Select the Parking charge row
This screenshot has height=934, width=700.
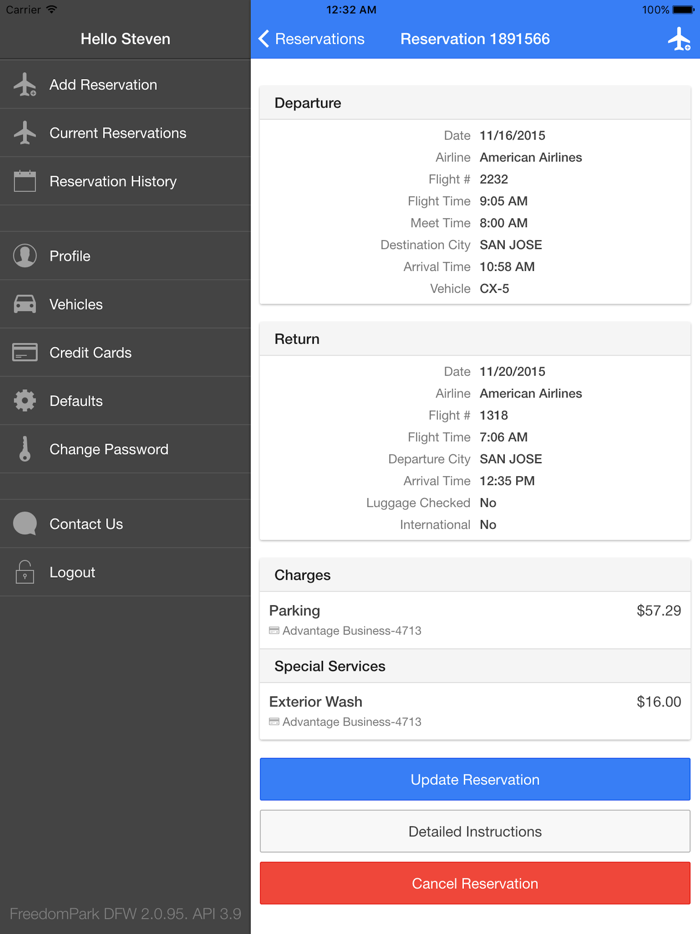475,620
